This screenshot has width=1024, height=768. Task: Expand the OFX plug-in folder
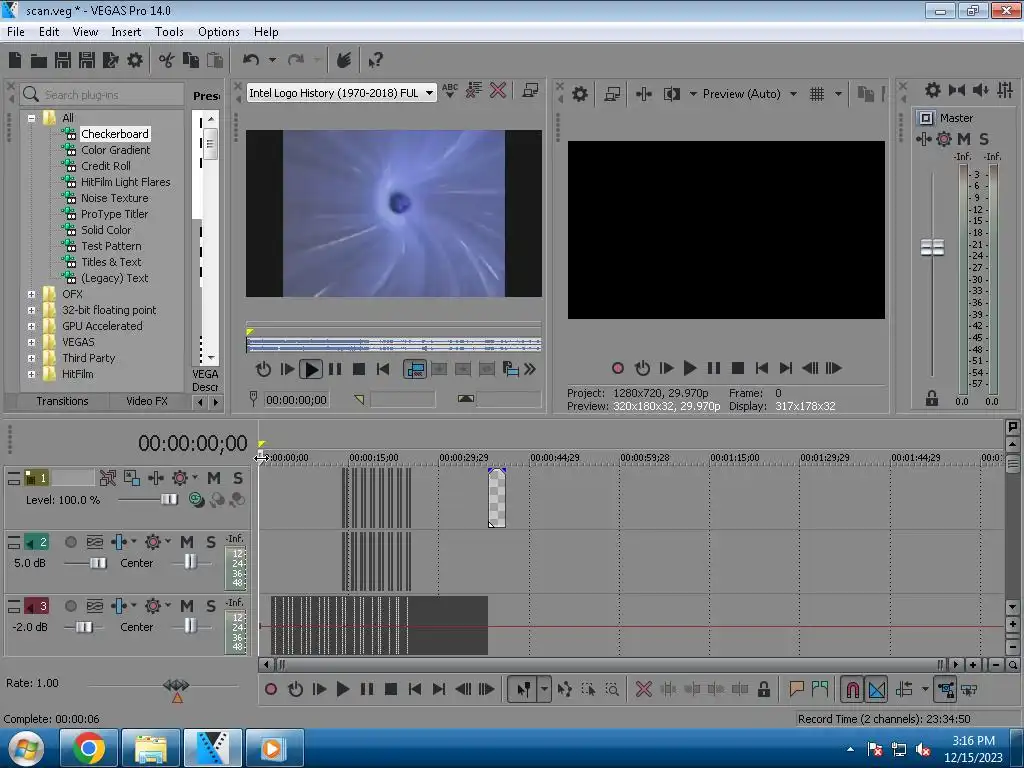tap(31, 294)
